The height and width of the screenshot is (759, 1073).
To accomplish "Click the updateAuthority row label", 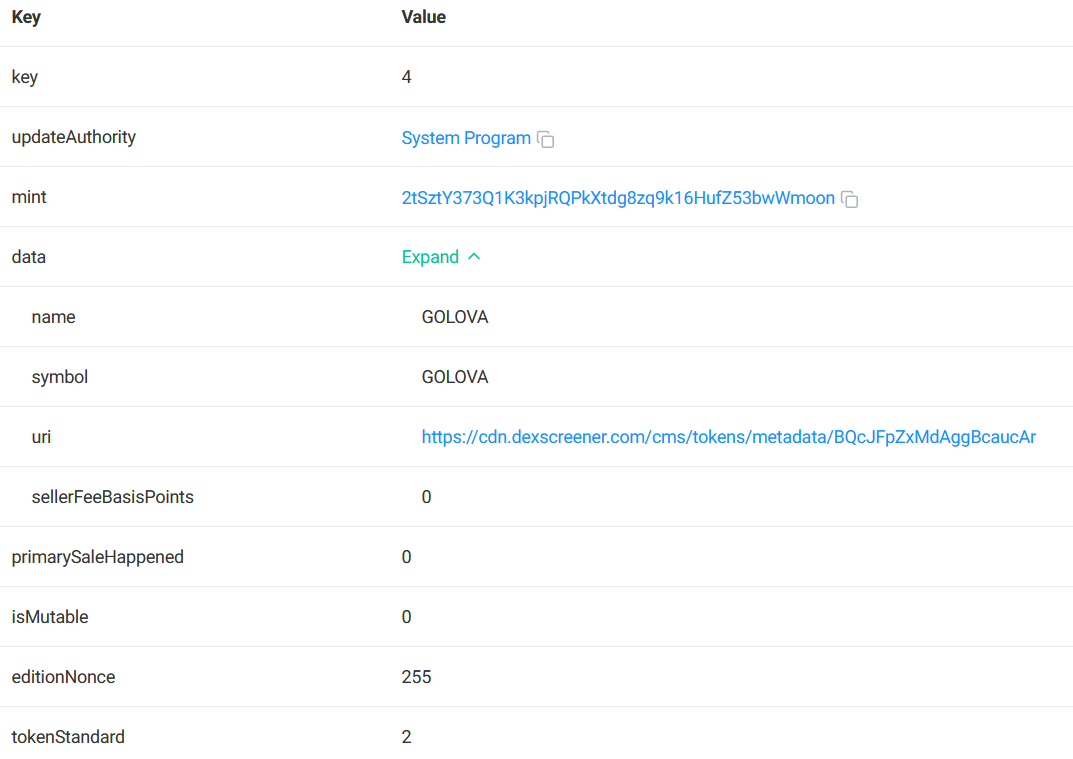I will pyautogui.click(x=74, y=137).
